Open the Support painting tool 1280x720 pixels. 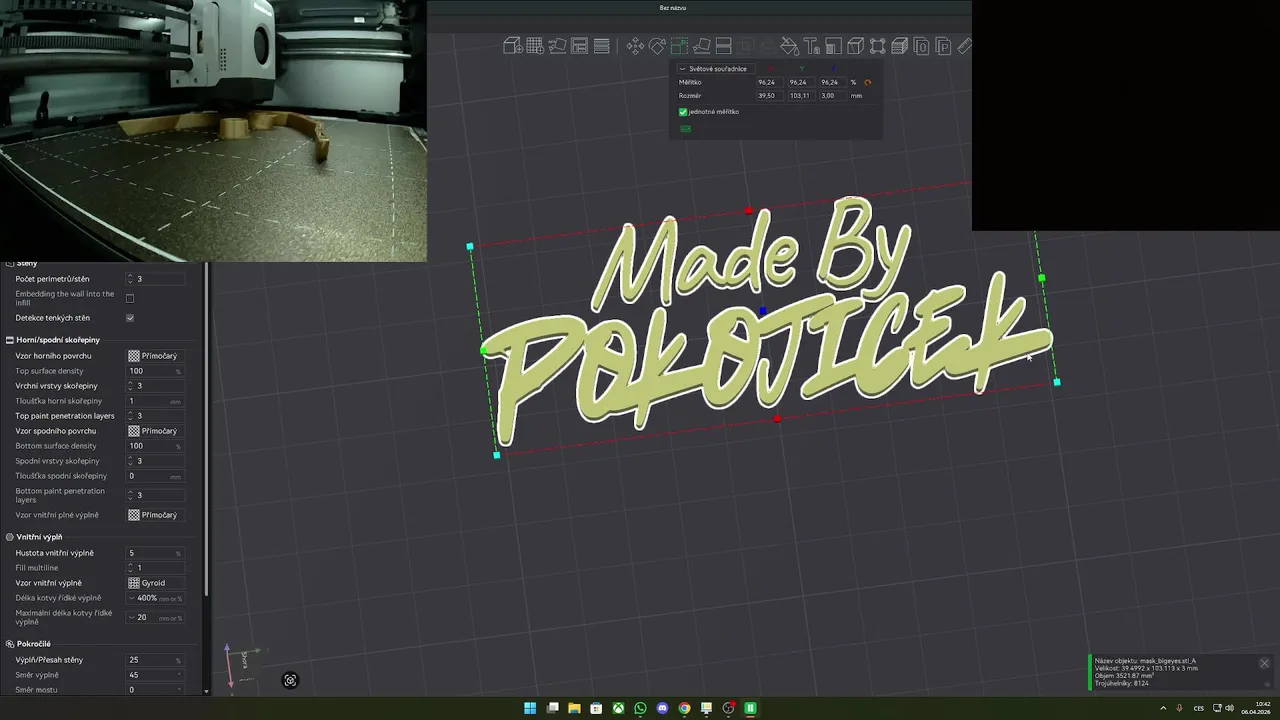[833, 46]
